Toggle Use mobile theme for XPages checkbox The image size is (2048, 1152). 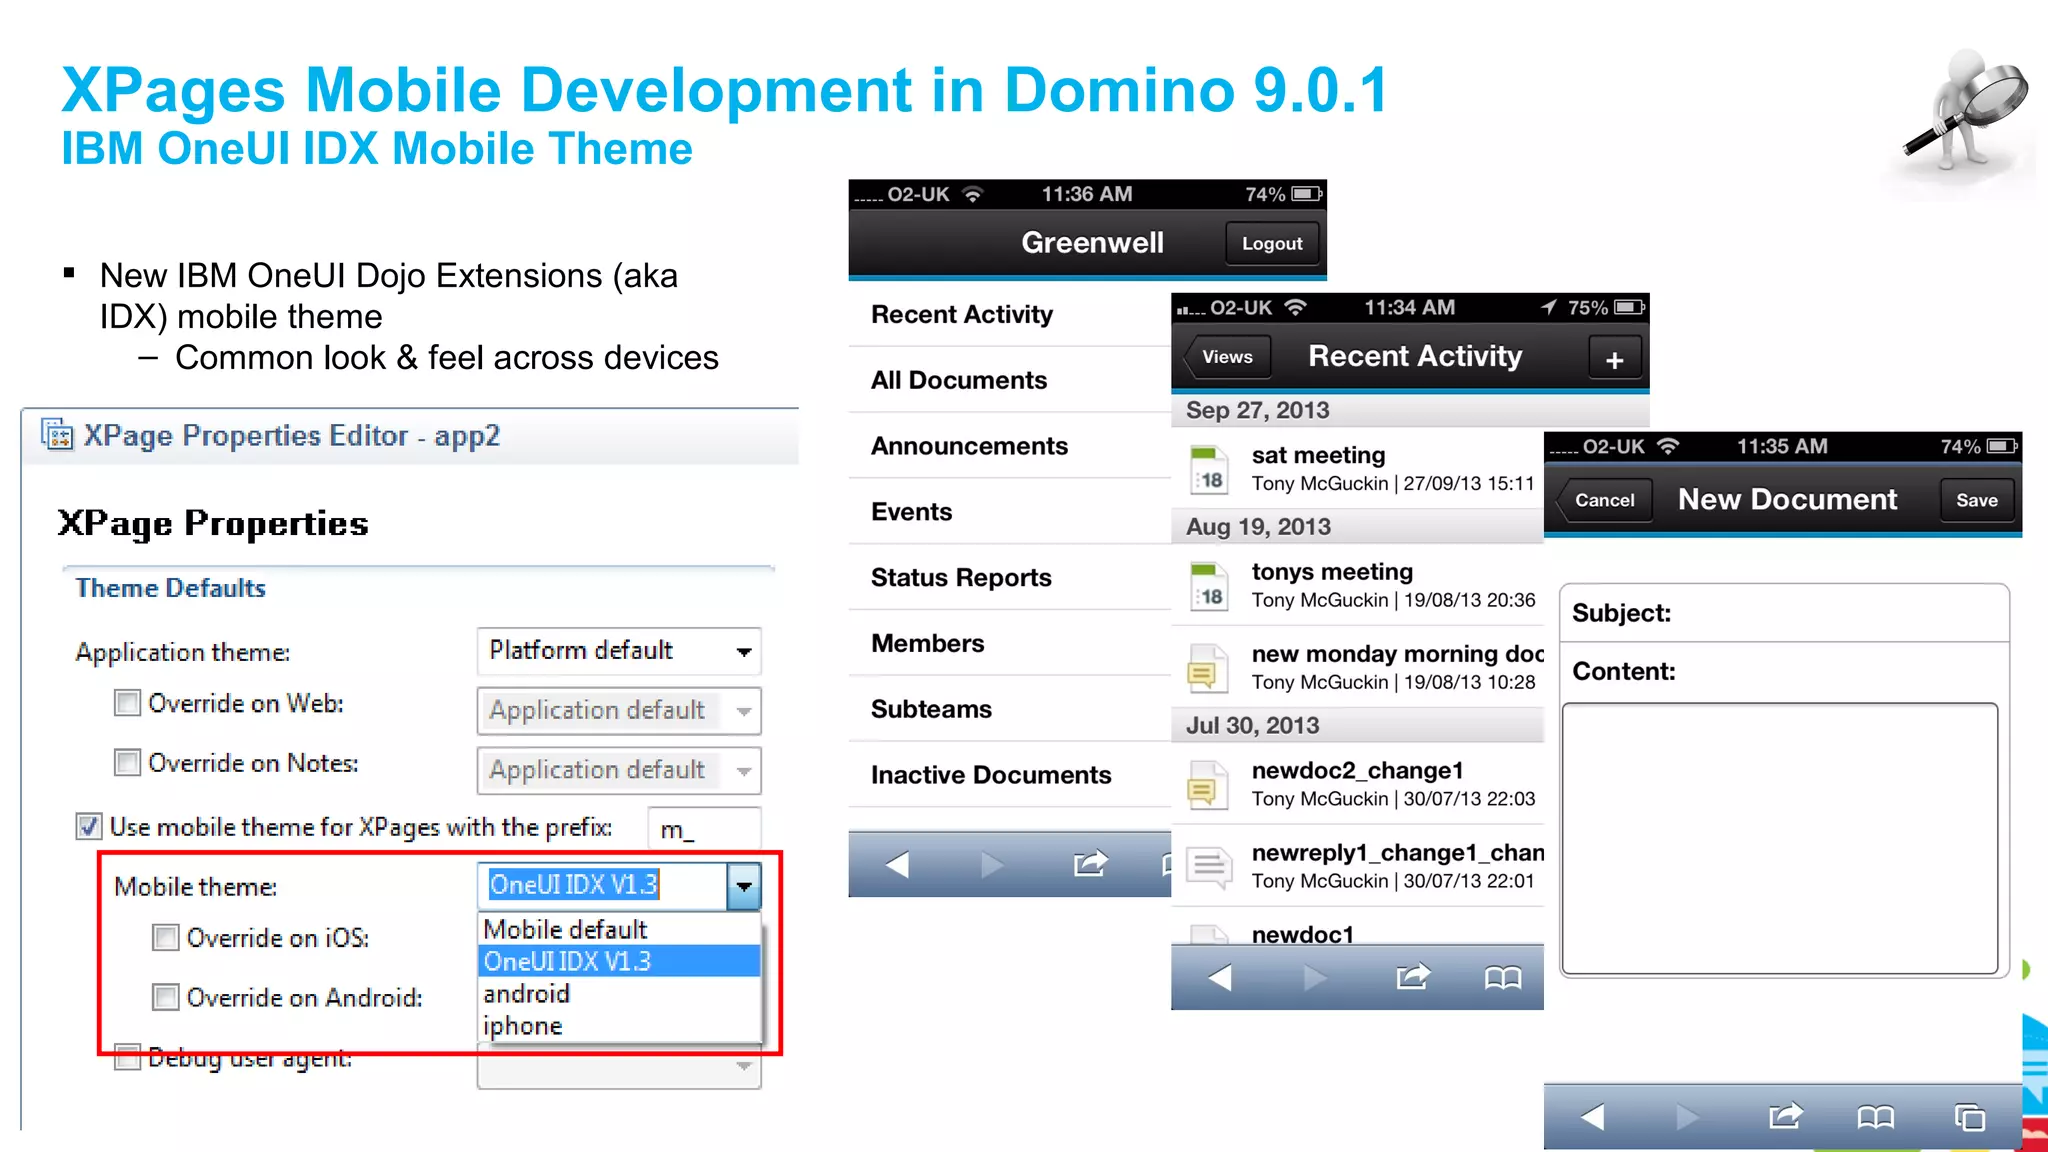(89, 827)
